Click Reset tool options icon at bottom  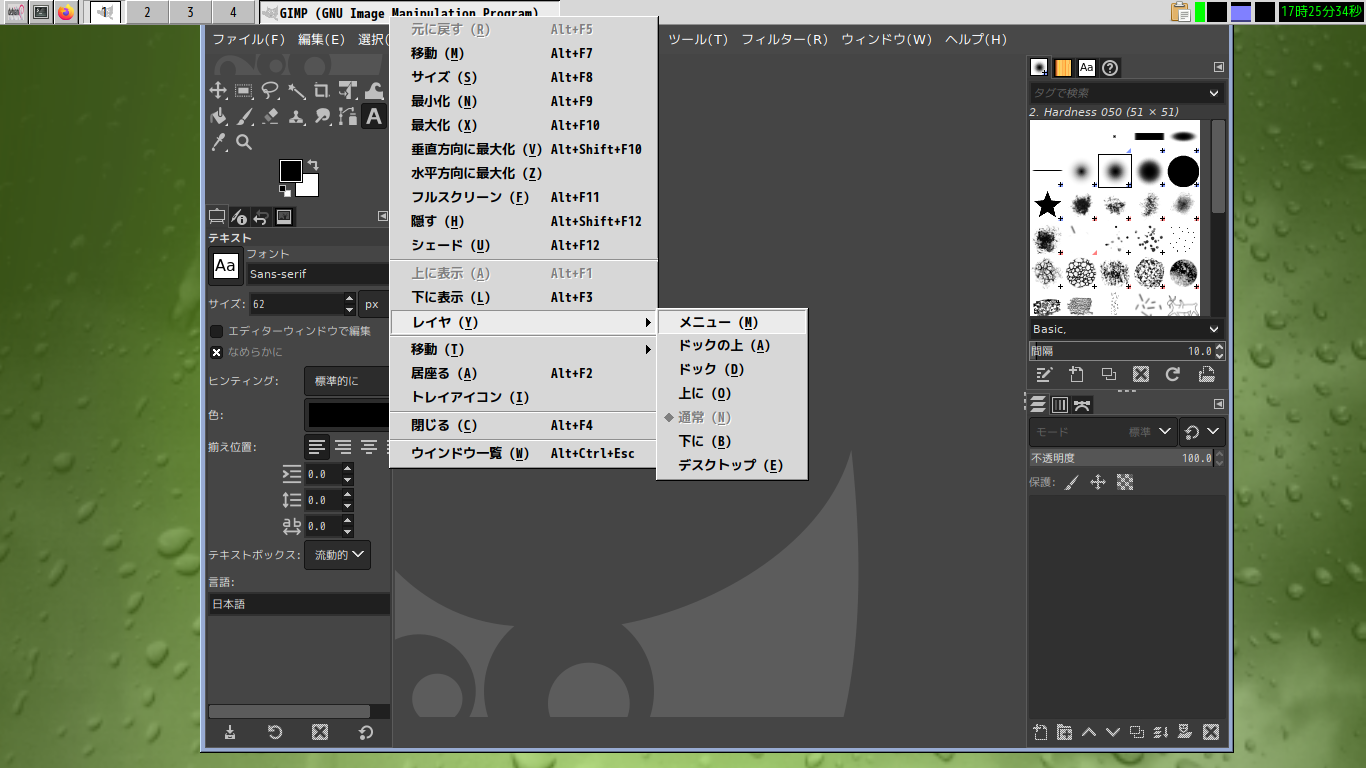click(366, 733)
